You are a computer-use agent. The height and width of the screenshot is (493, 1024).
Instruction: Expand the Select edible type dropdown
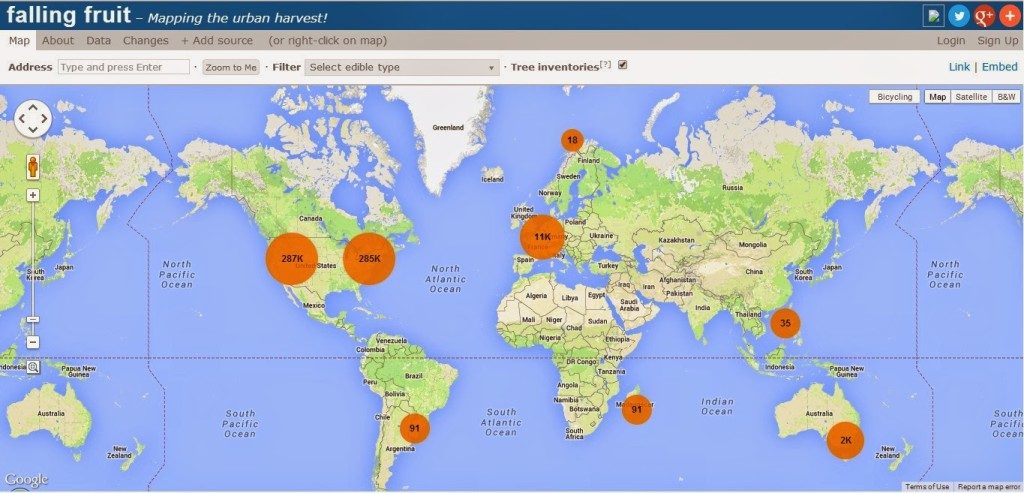(402, 67)
